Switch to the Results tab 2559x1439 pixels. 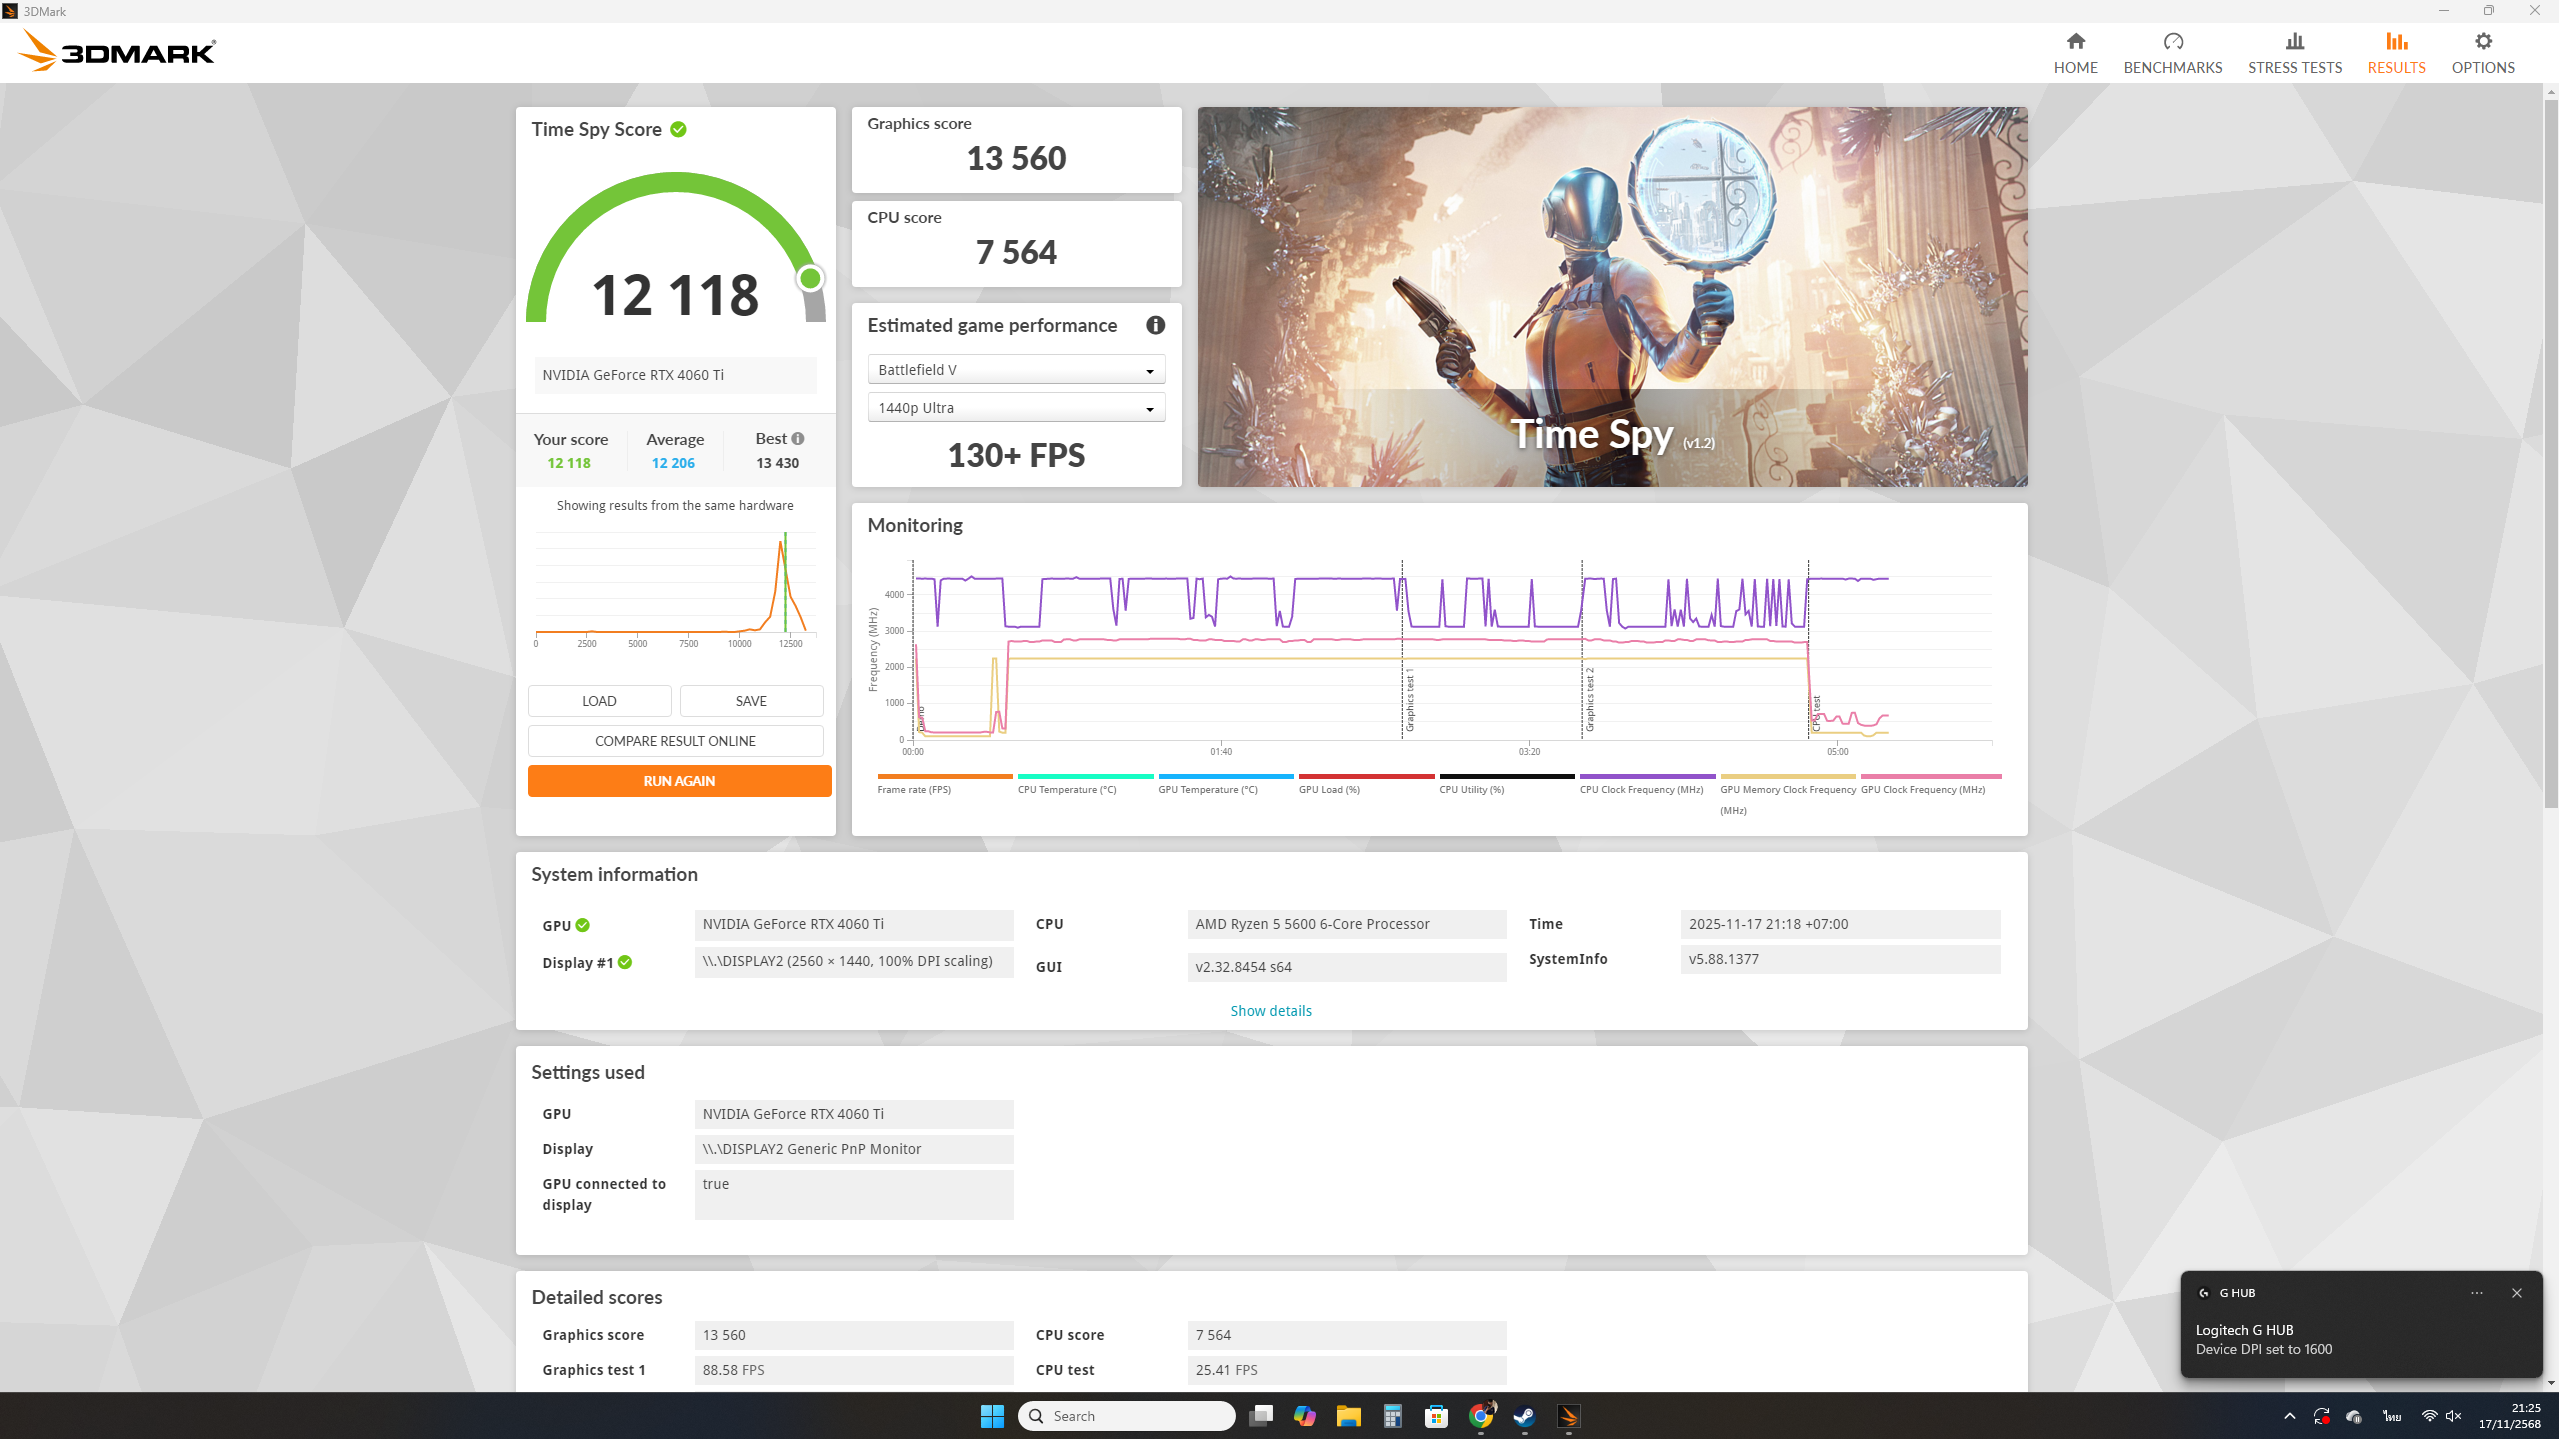2396,53
